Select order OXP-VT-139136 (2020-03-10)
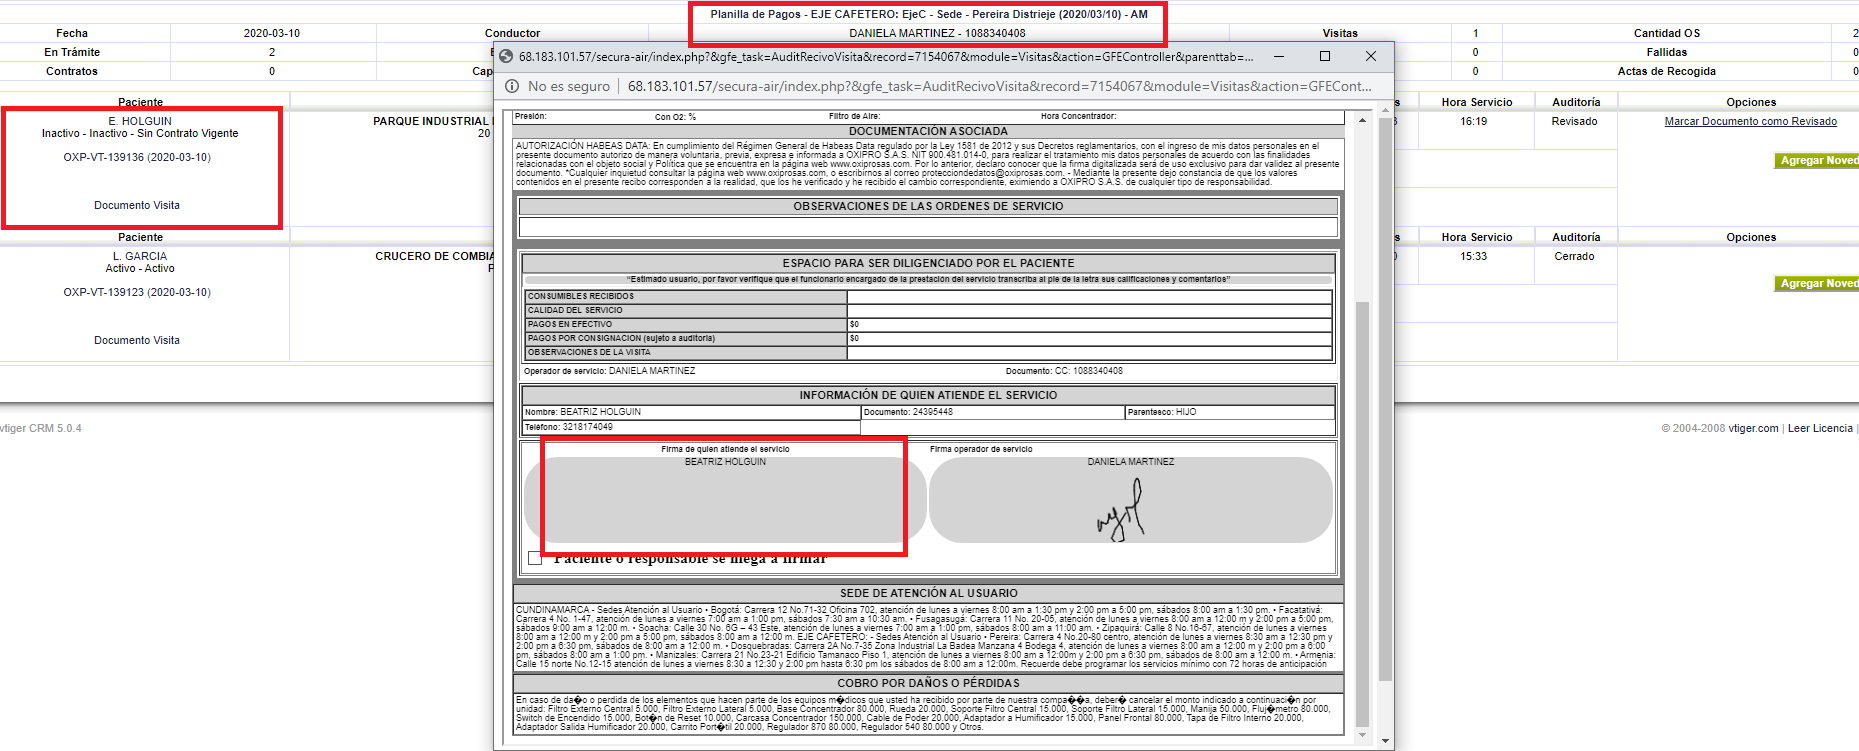Image resolution: width=1859 pixels, height=751 pixels. coord(137,157)
